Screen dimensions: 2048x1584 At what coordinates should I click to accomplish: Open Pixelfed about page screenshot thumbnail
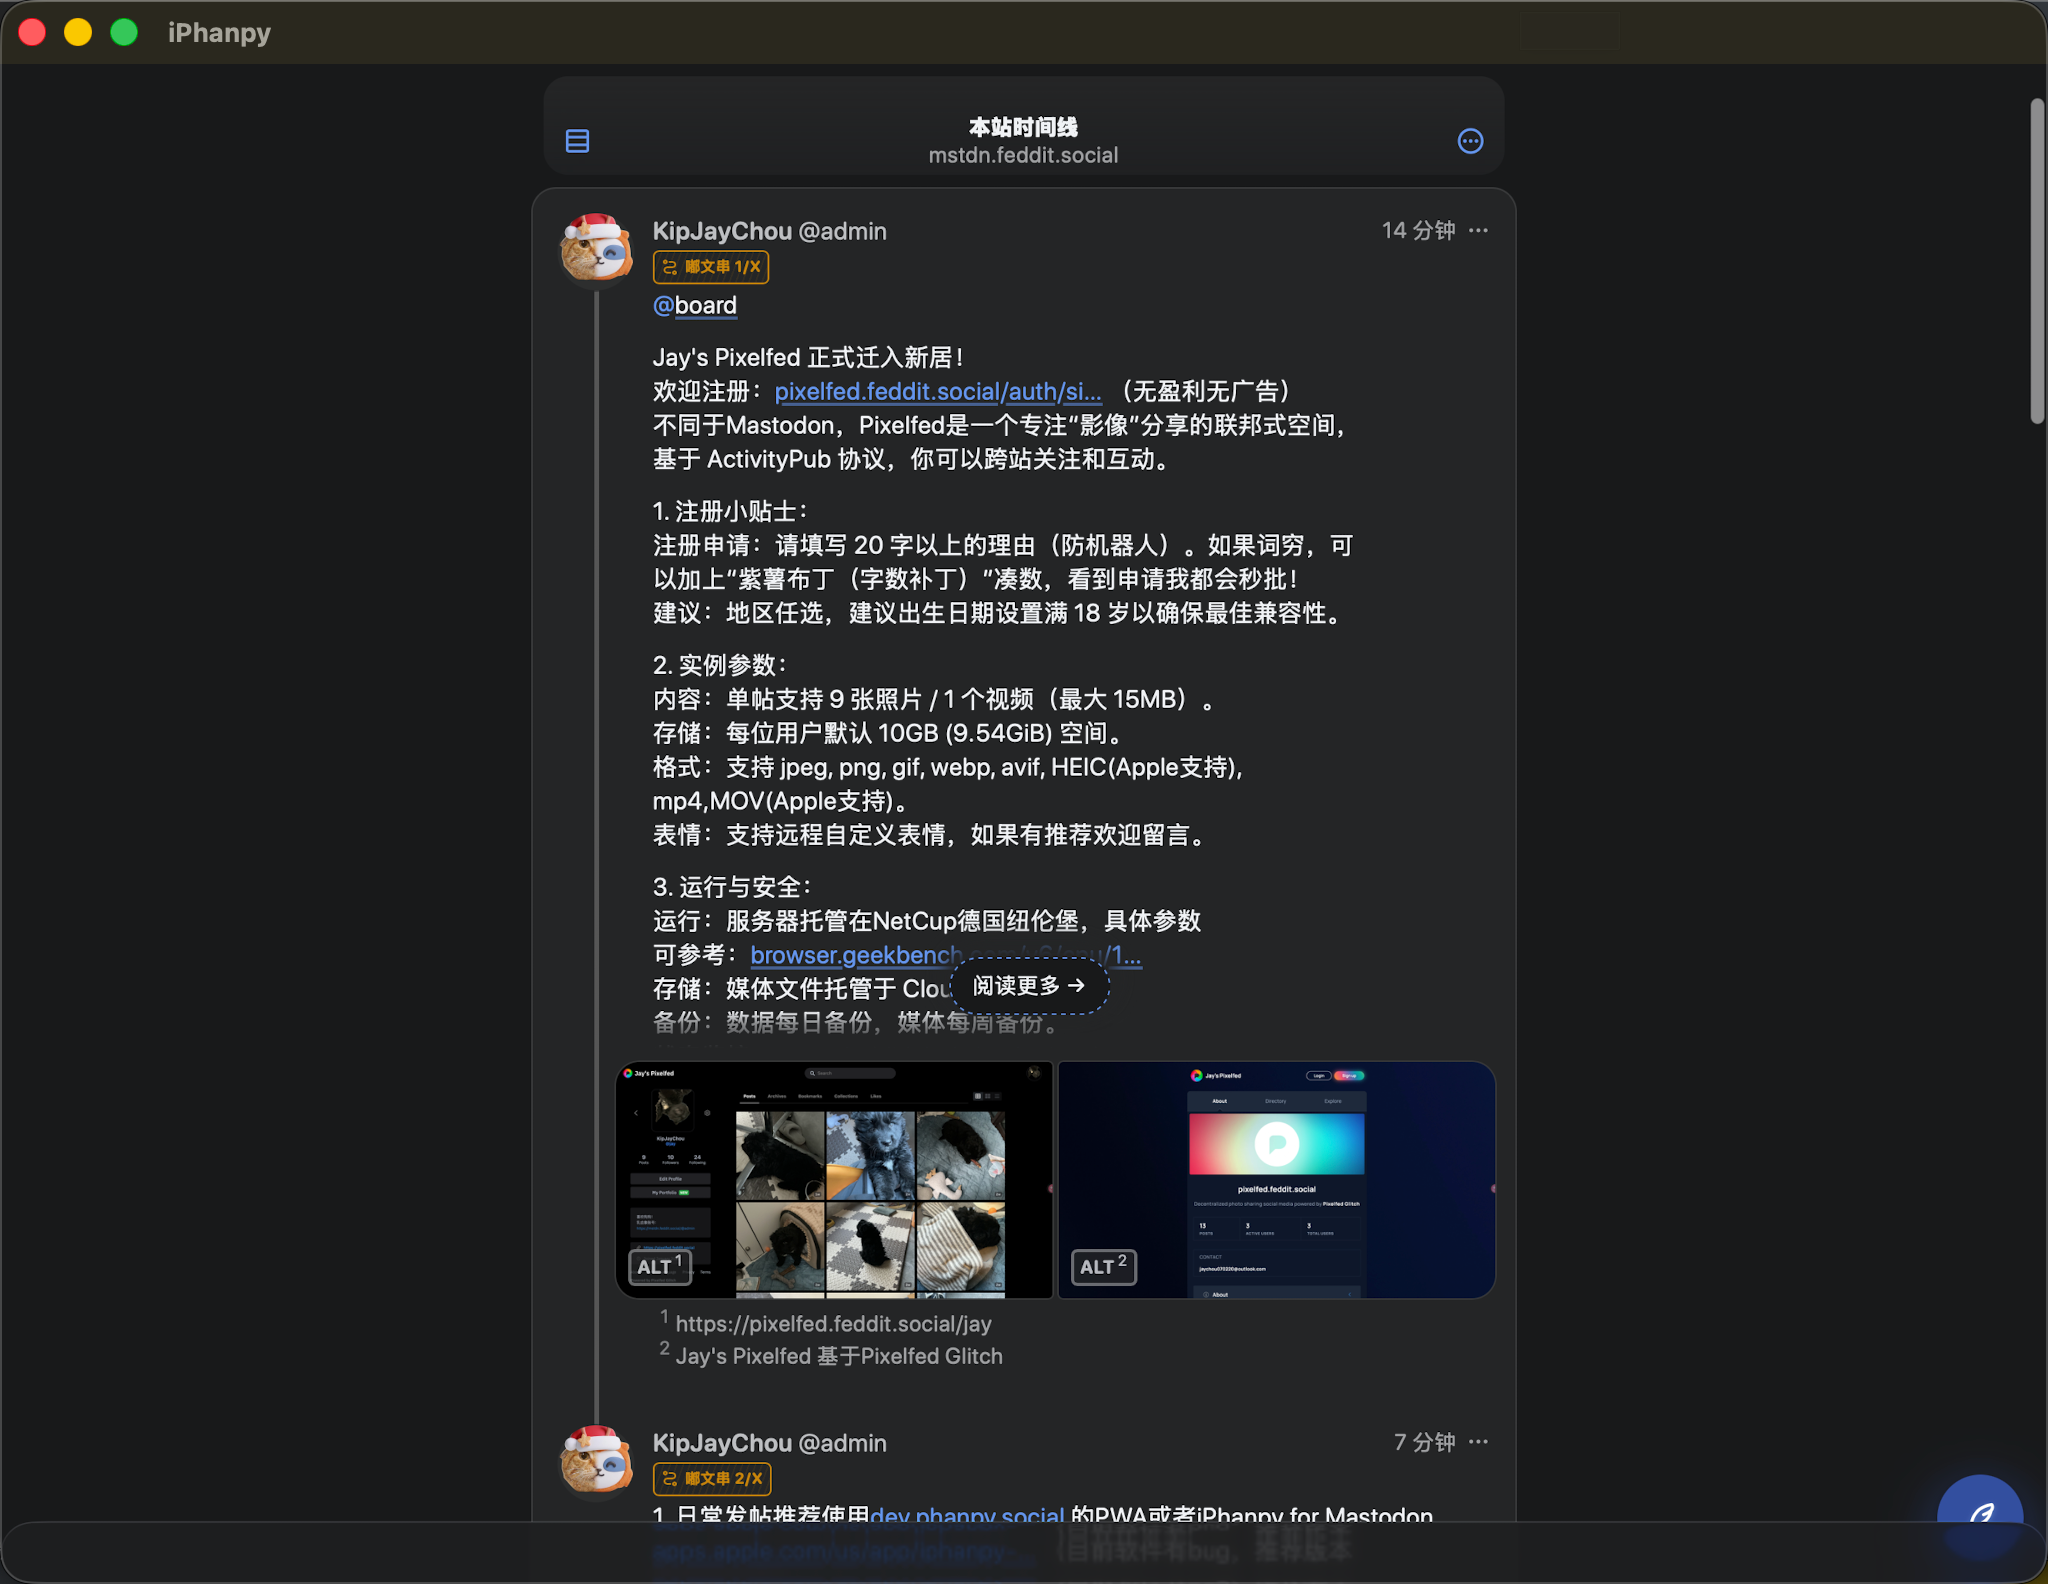click(x=1276, y=1180)
